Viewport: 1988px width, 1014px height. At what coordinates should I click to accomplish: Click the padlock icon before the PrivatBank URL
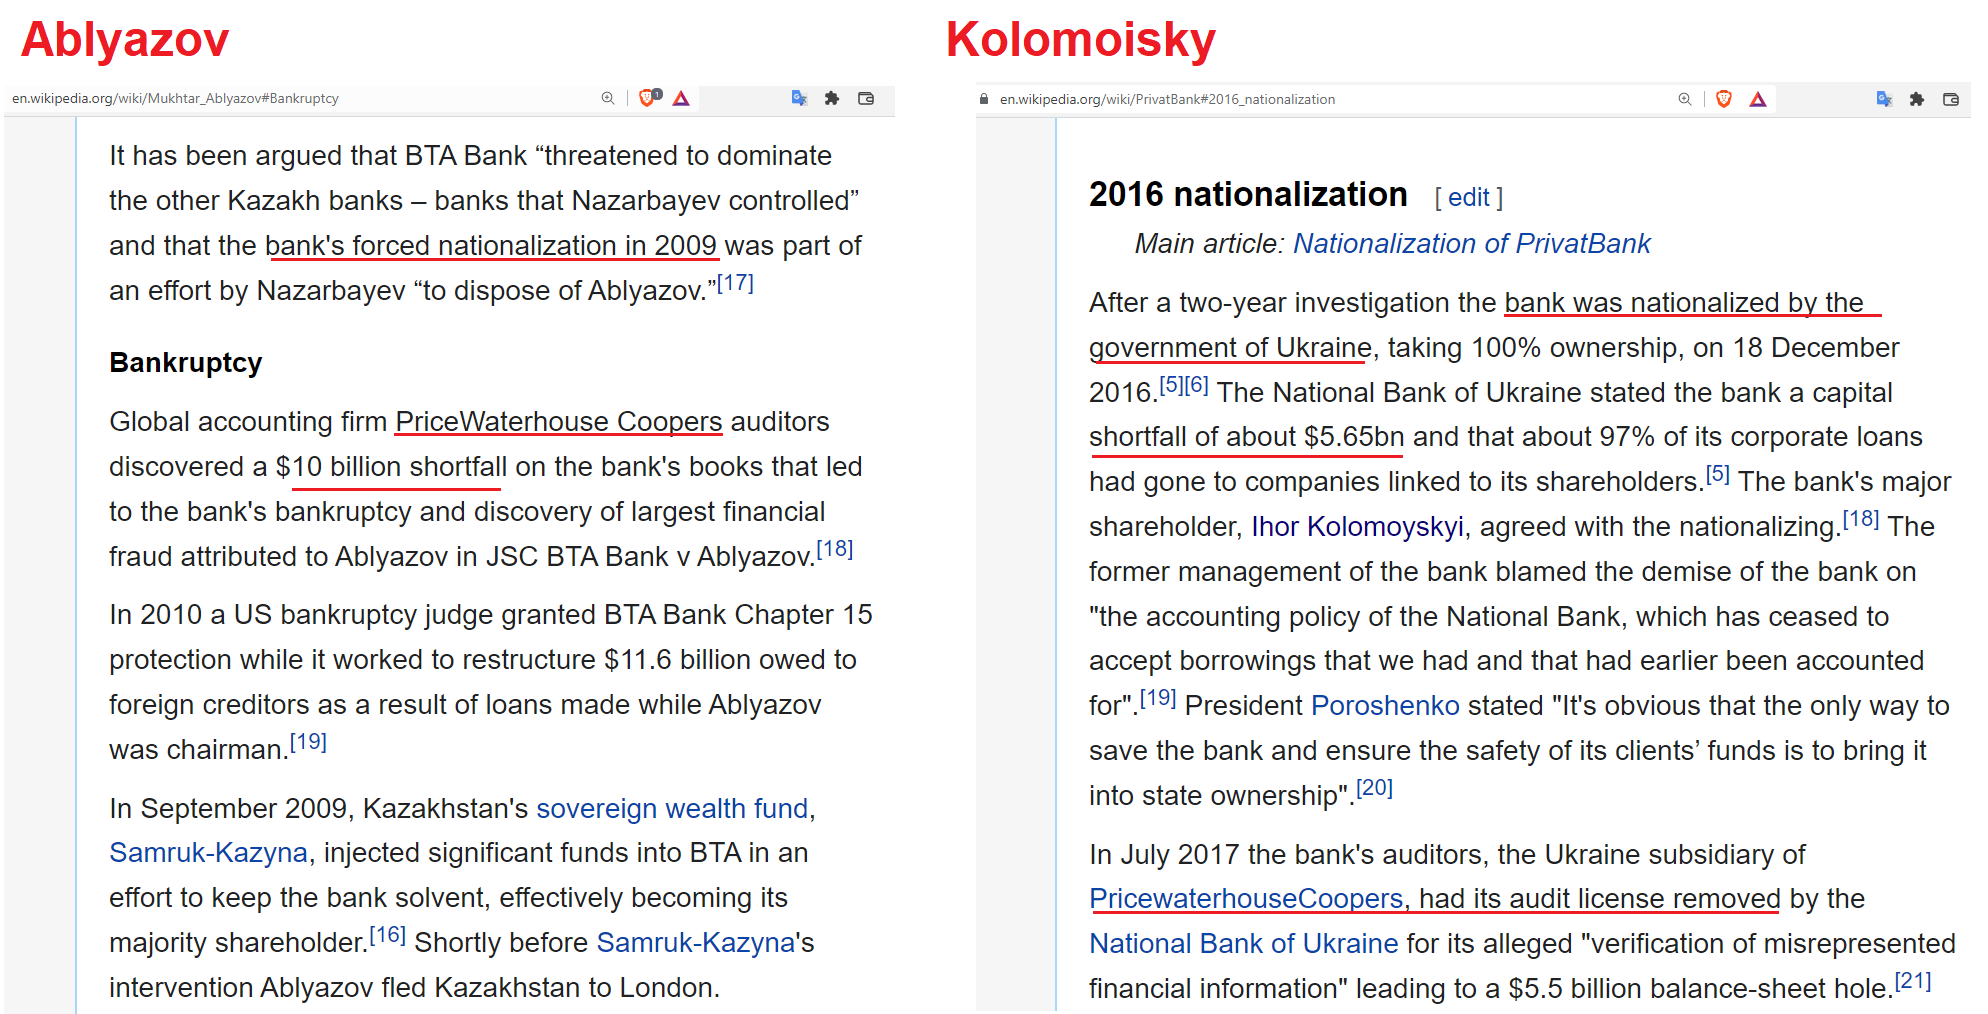pos(984,99)
